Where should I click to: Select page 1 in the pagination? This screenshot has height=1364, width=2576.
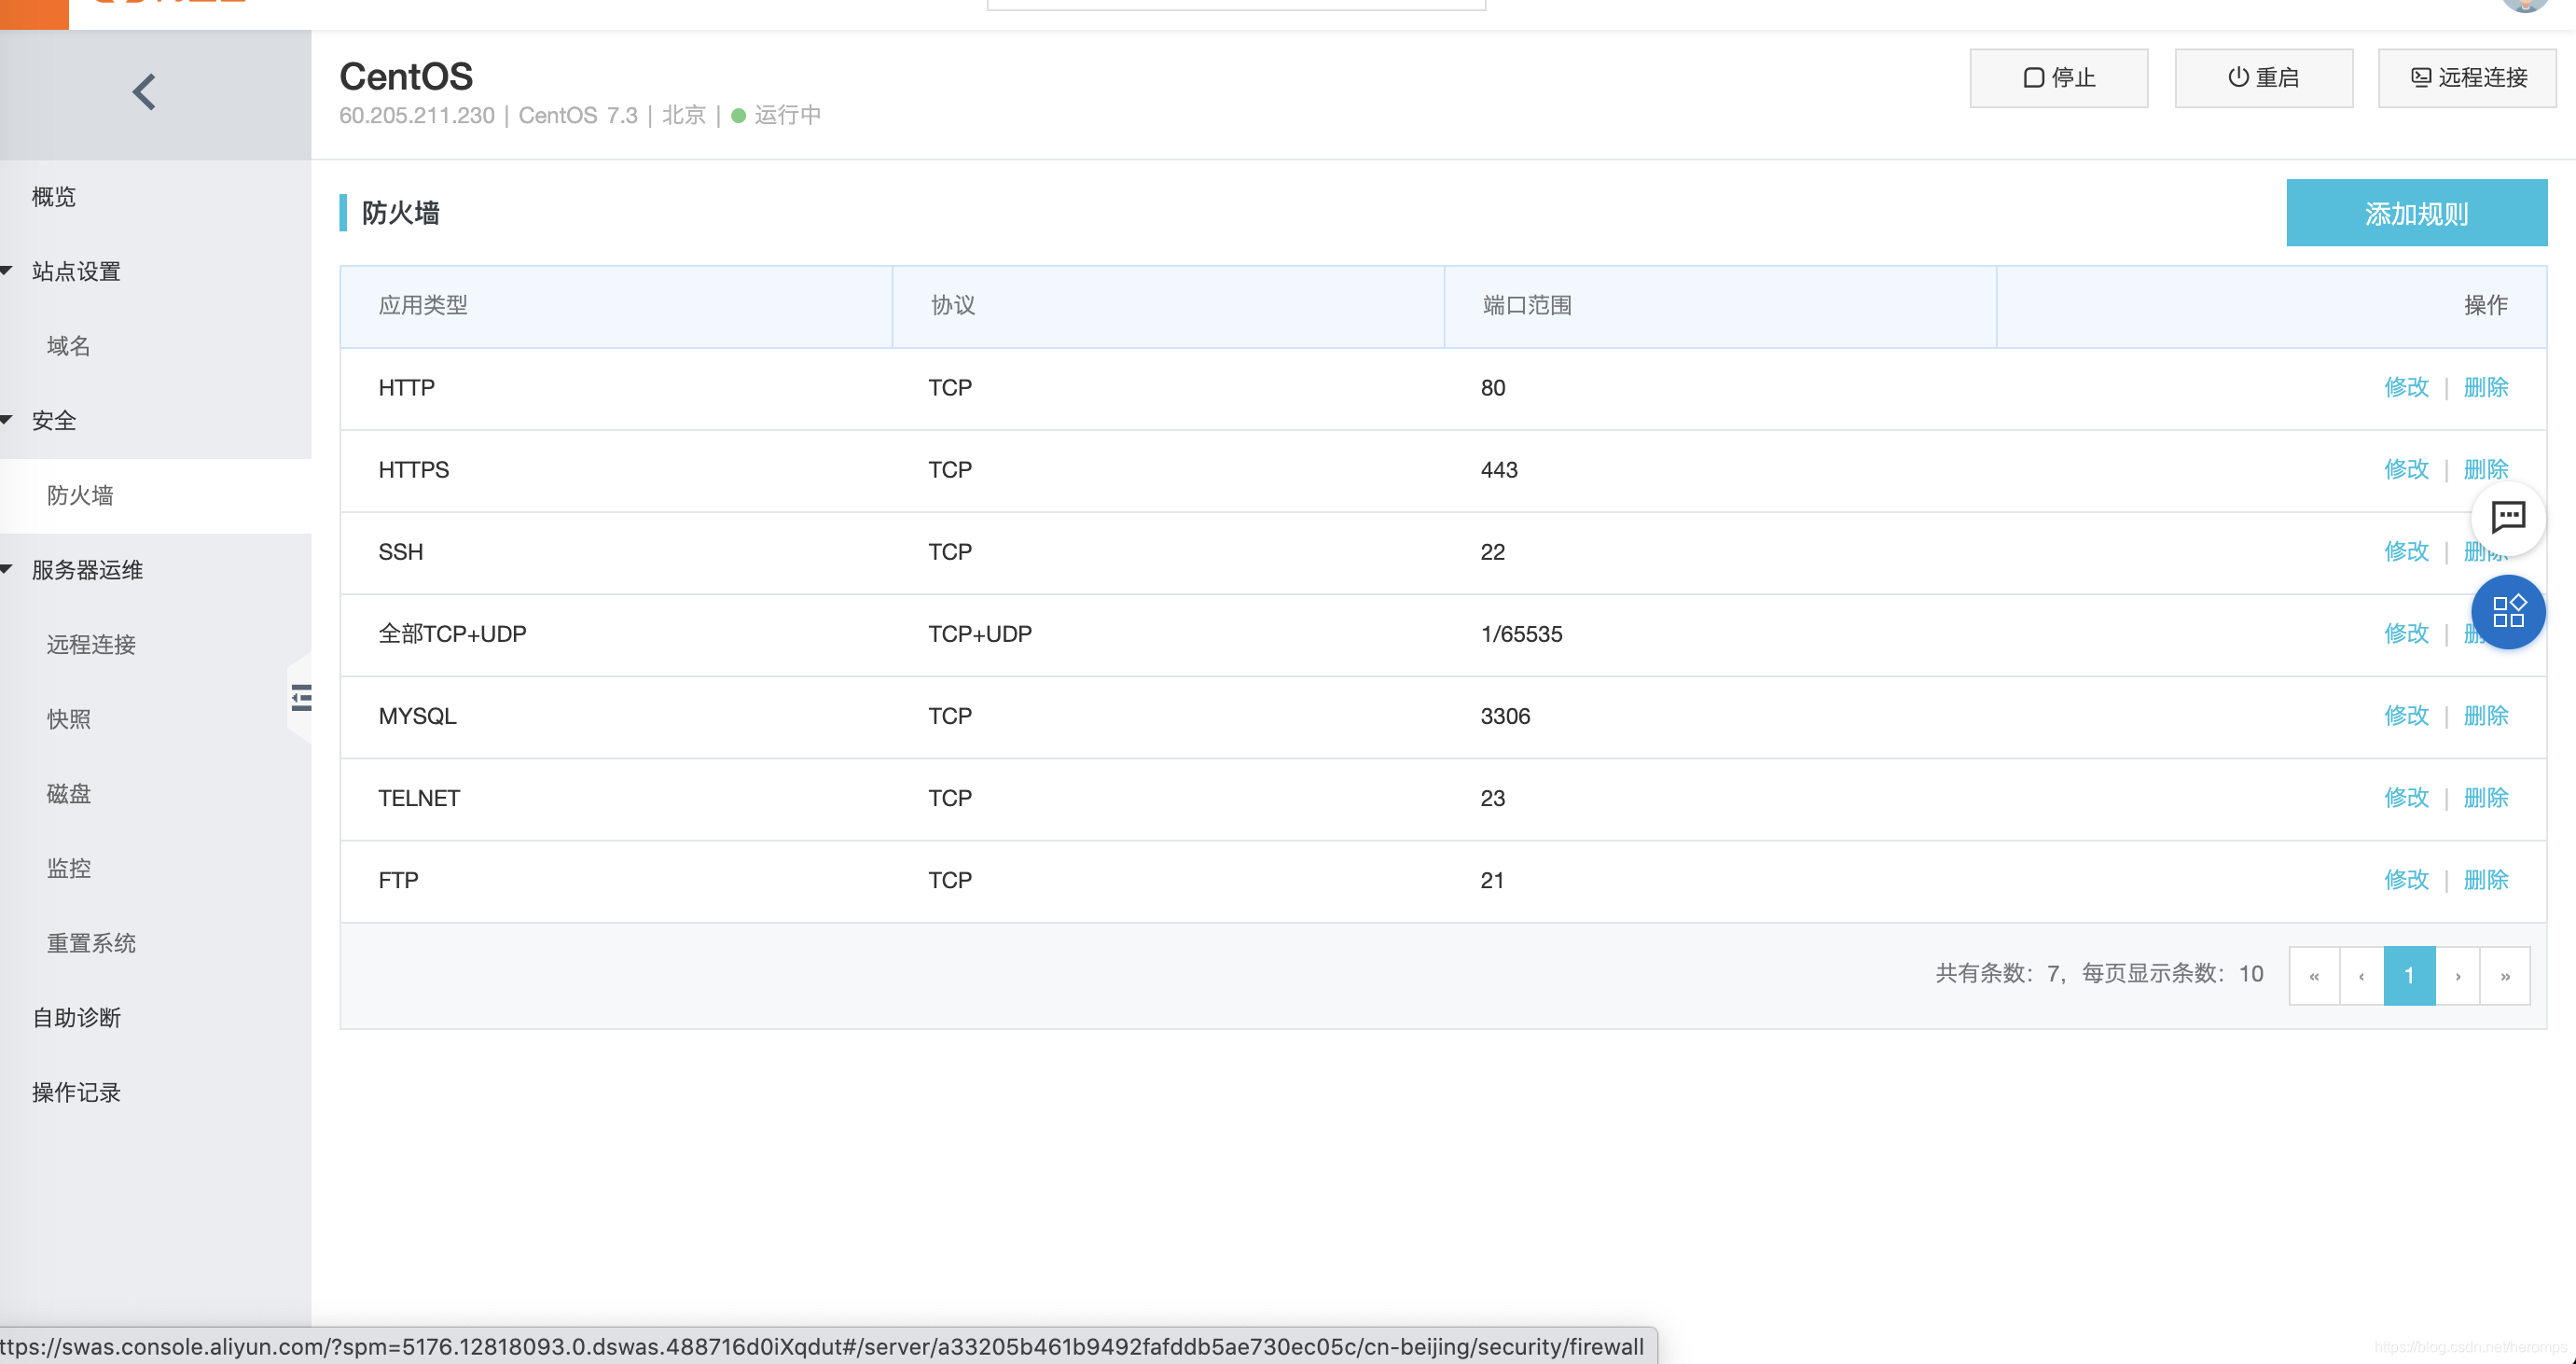coord(2408,975)
